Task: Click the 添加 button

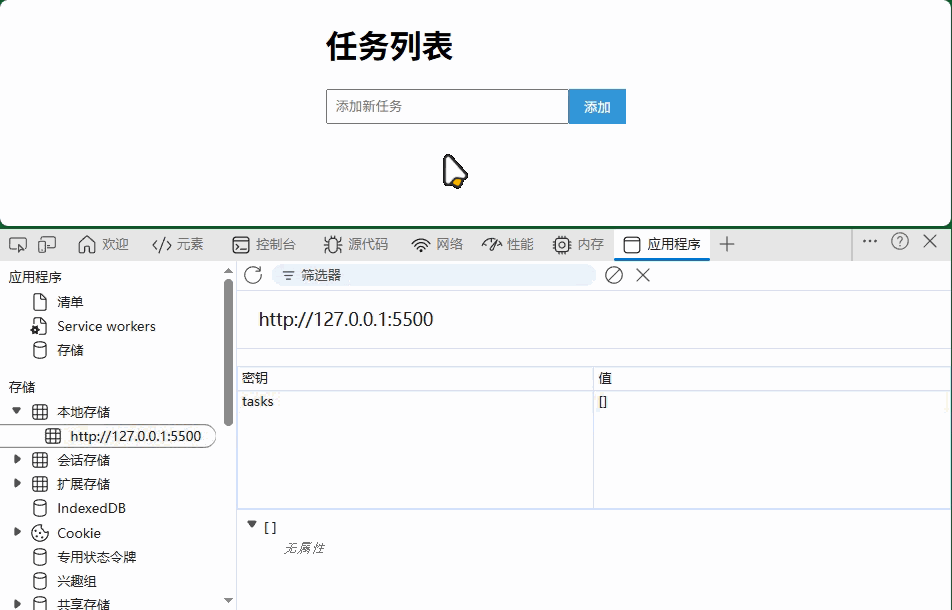Action: [x=596, y=106]
